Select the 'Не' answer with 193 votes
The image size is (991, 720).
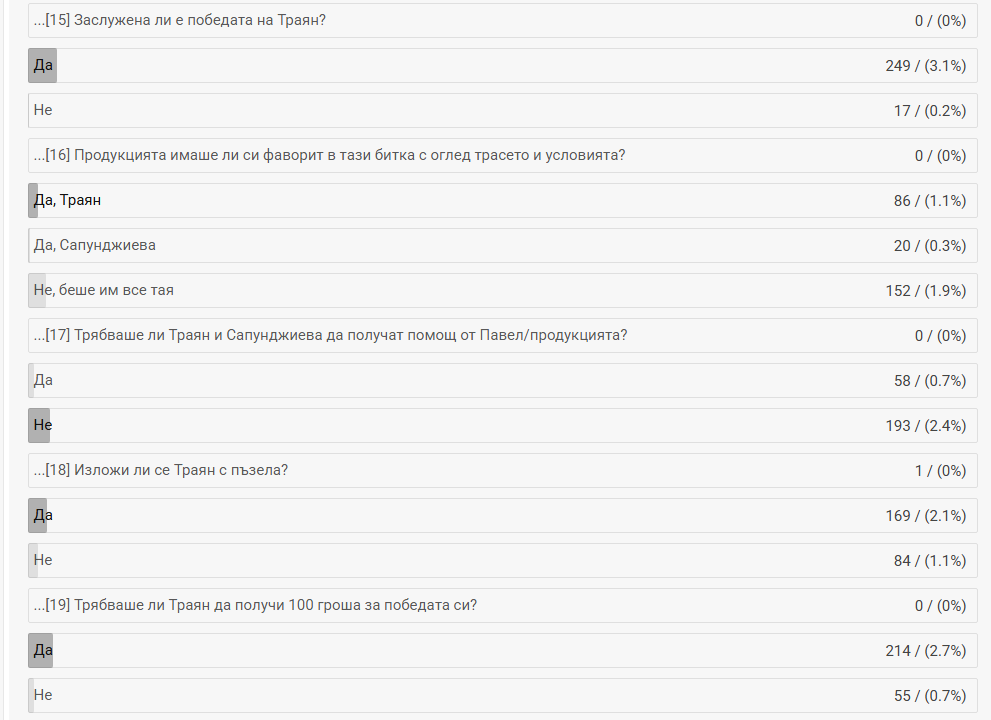[43, 425]
